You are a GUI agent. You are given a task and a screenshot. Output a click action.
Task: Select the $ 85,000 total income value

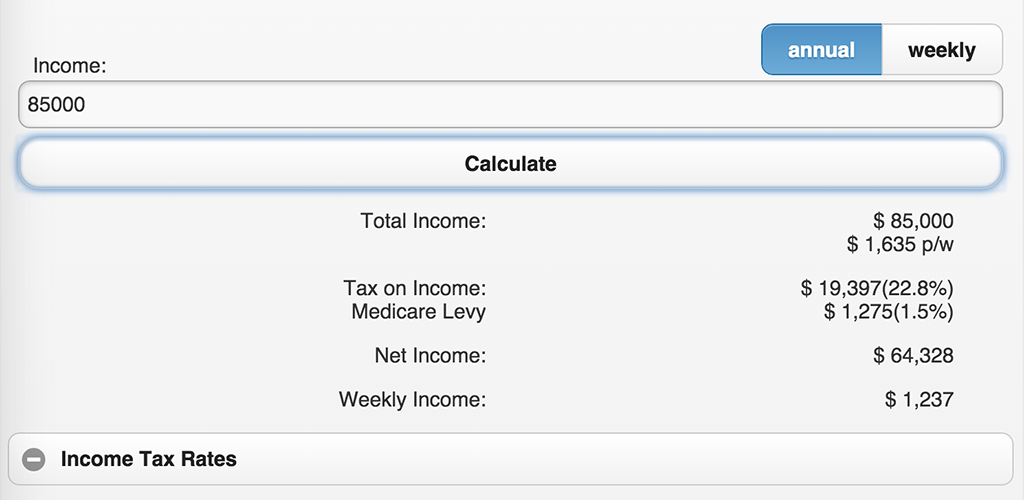pos(913,220)
